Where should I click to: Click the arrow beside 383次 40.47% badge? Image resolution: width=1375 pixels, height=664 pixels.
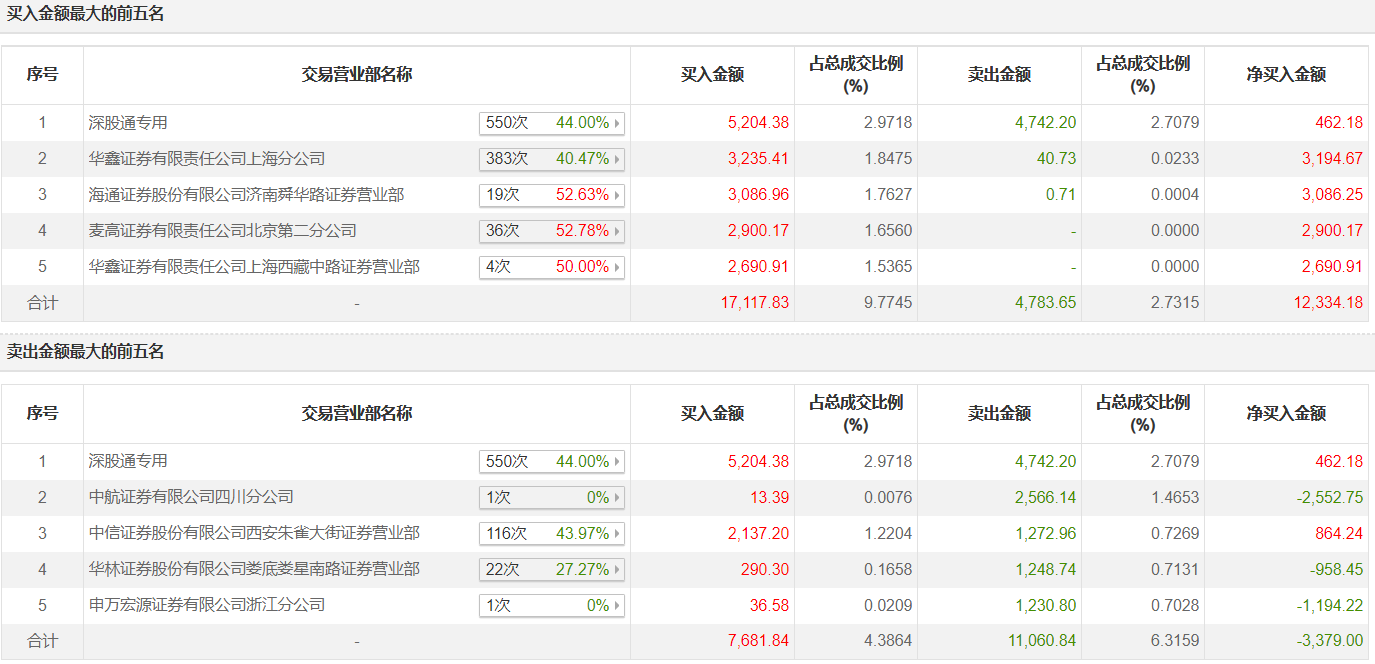[x=617, y=159]
